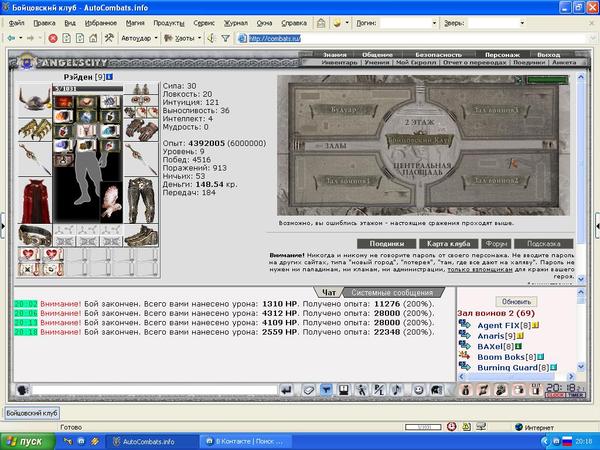The image size is (600, 450).
Task: Open the Автоудар dropdown
Action: tap(139, 38)
